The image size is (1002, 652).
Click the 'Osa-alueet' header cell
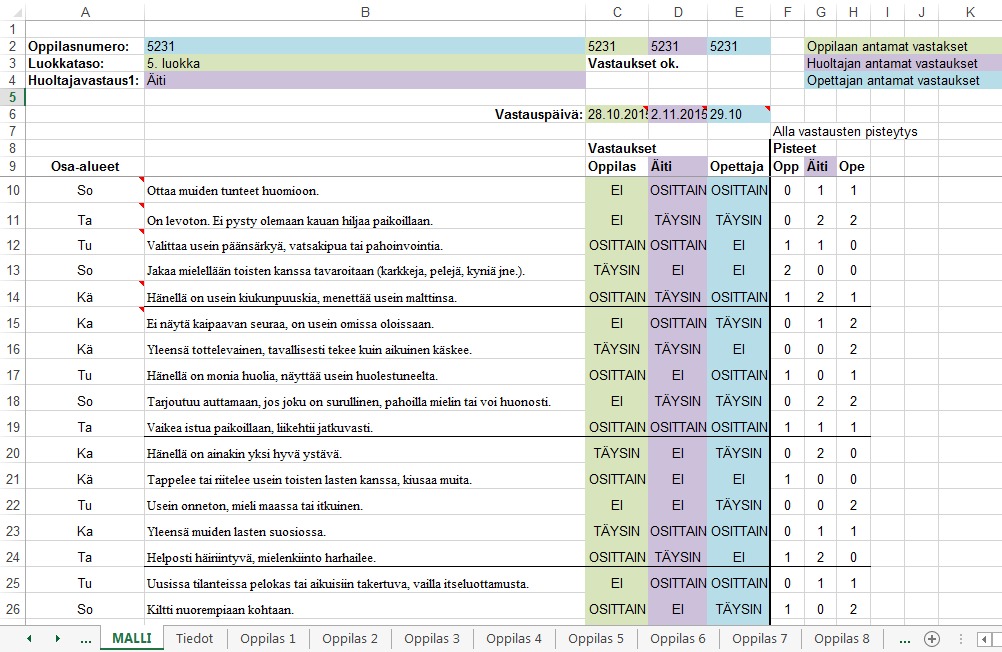pyautogui.click(x=85, y=166)
